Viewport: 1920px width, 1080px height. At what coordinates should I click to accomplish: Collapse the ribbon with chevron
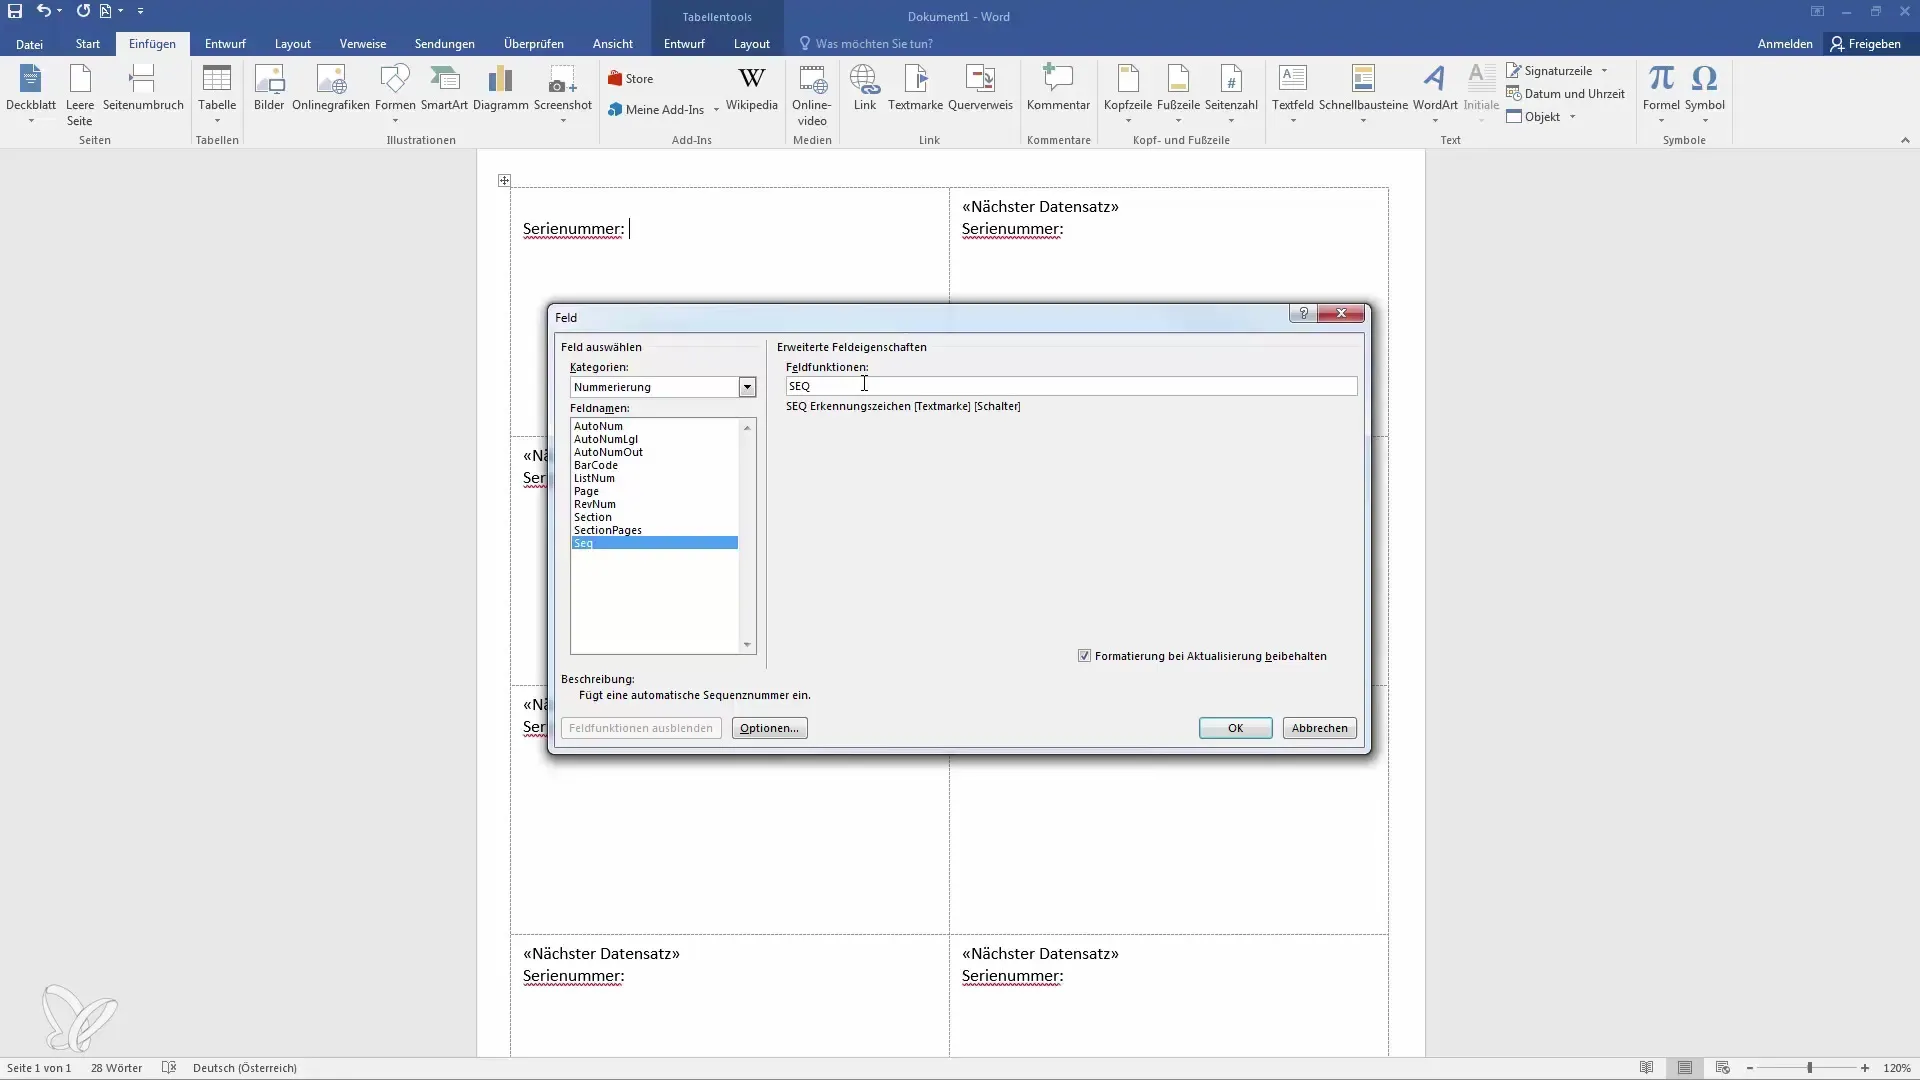pyautogui.click(x=1905, y=141)
